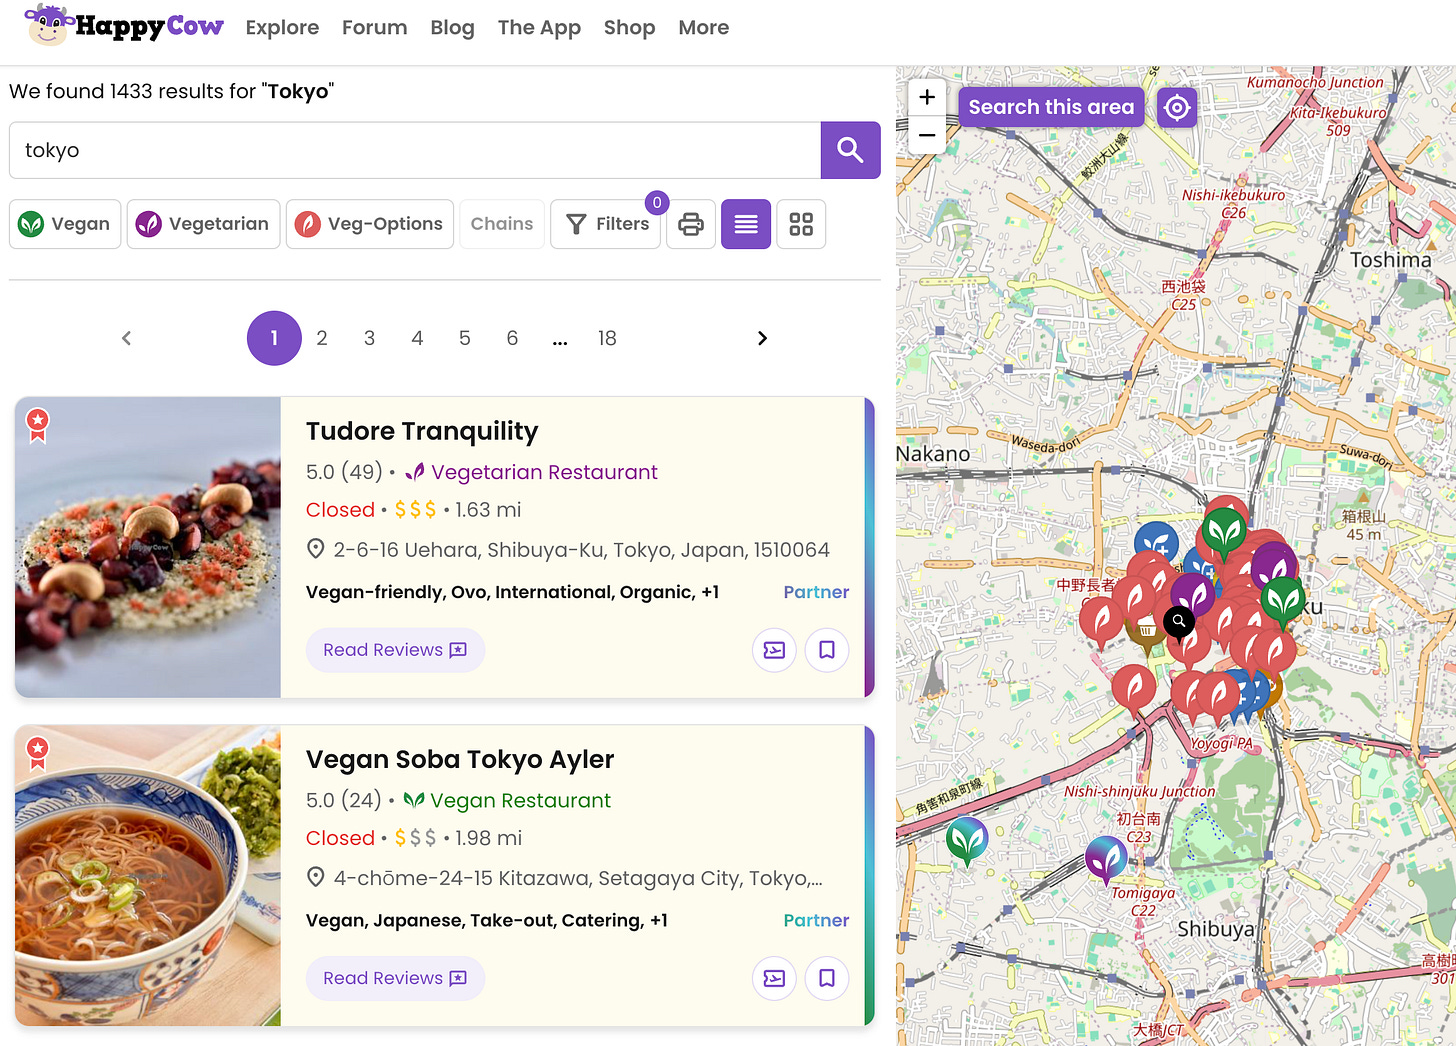
Task: Click the award ribbon on Tudore Tranquility photo
Action: point(38,425)
